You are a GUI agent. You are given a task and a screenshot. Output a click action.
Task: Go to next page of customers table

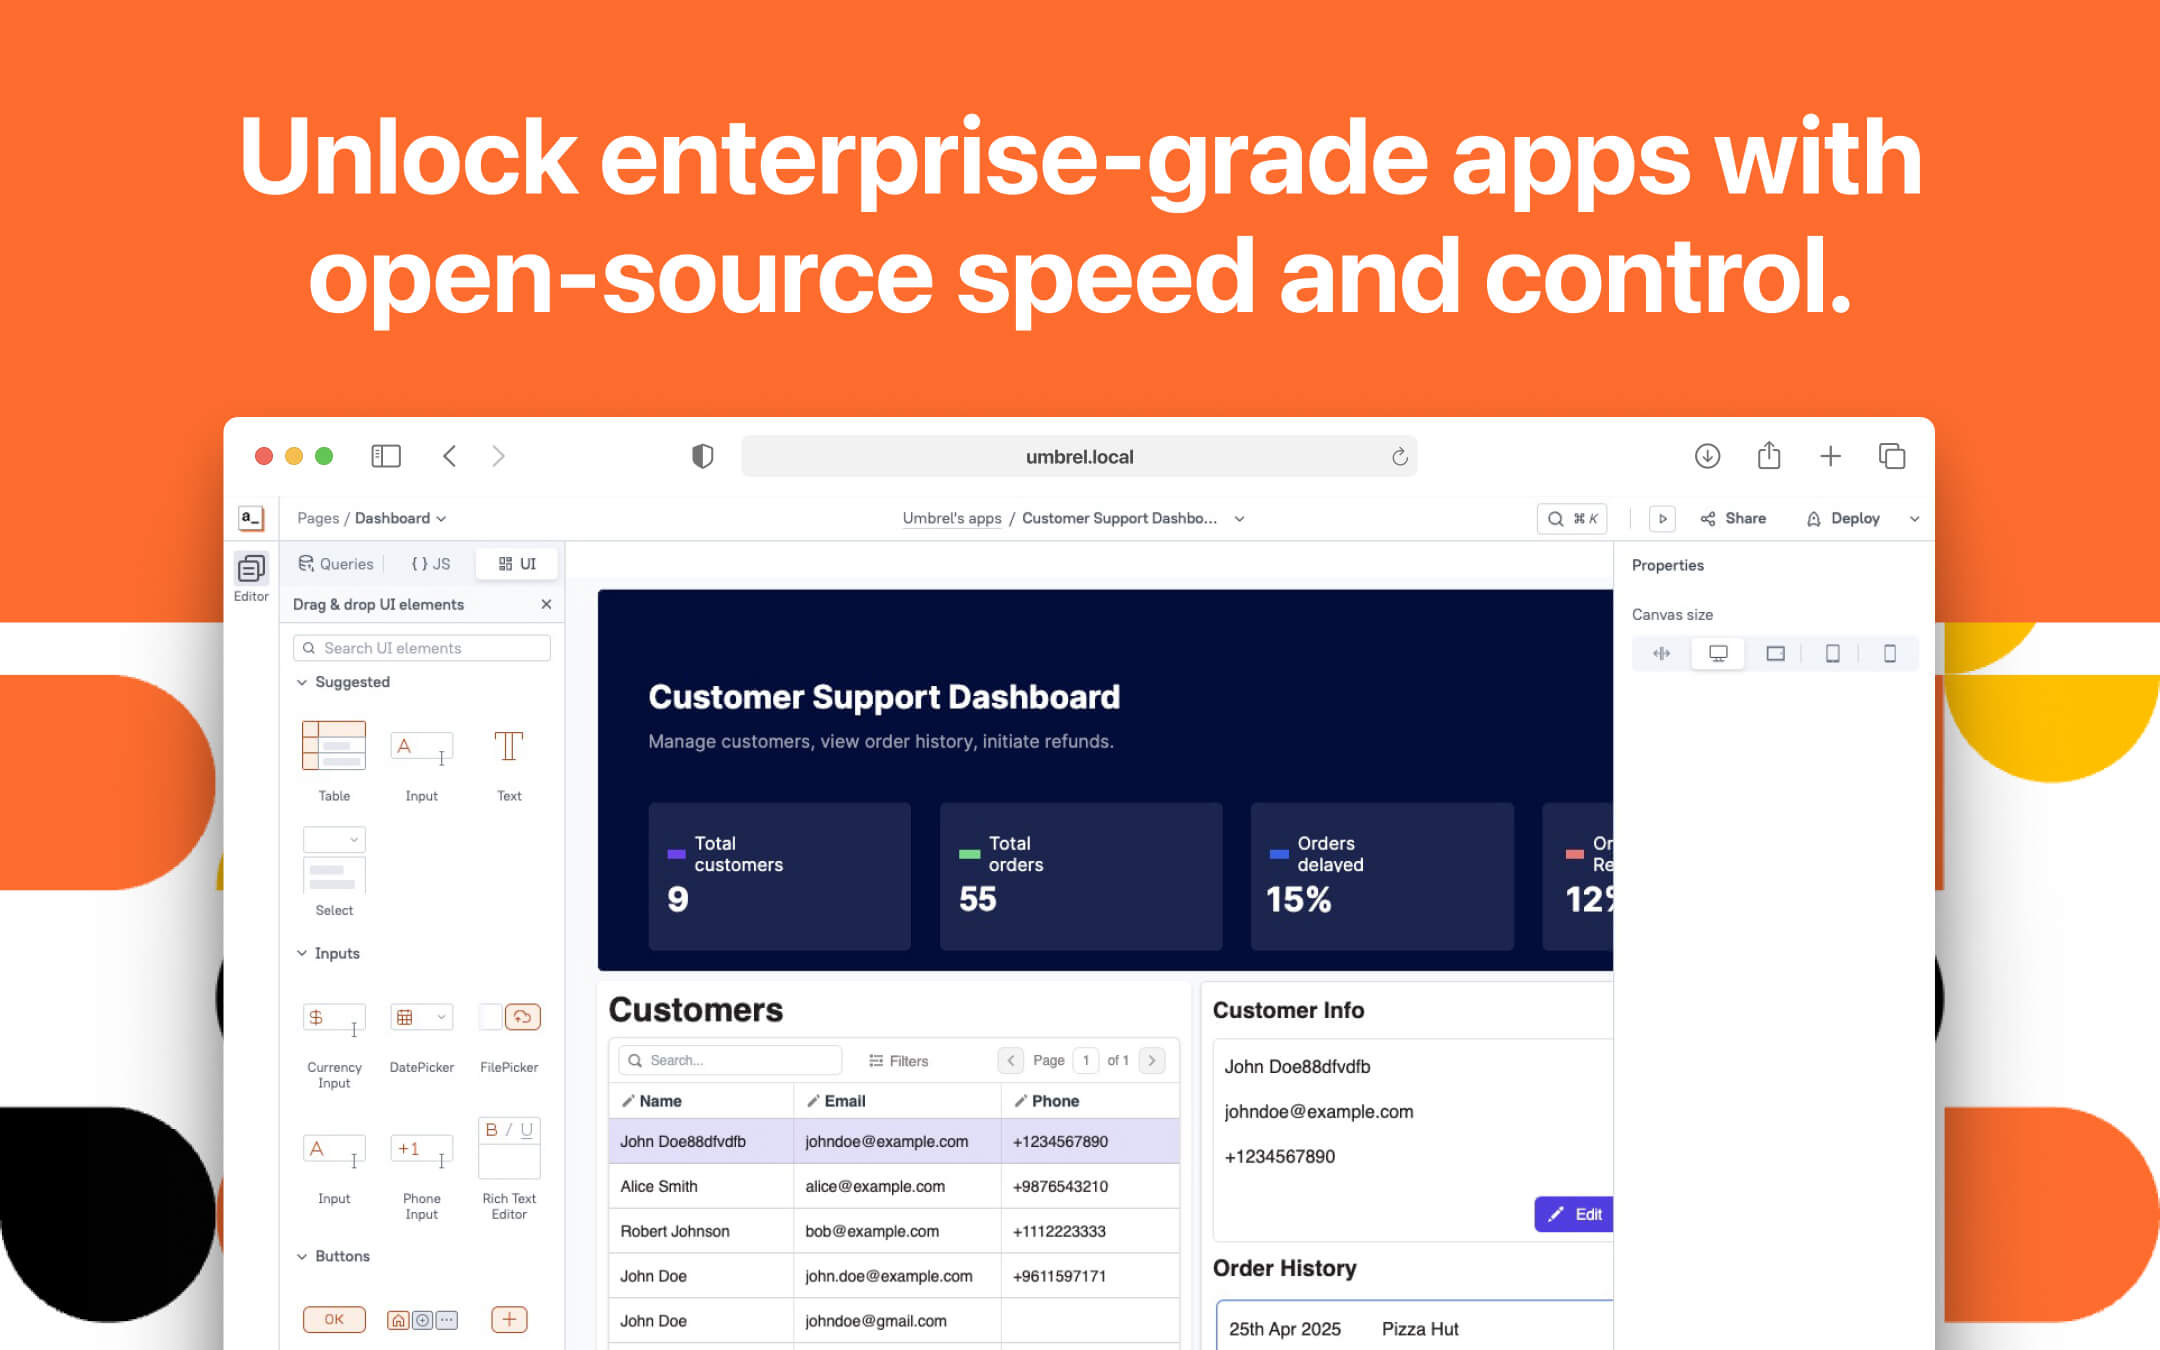pyautogui.click(x=1152, y=1060)
